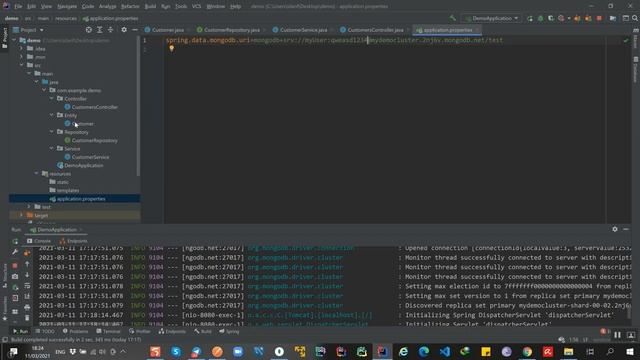Click the red Stop icon in top toolbar

tap(599, 18)
